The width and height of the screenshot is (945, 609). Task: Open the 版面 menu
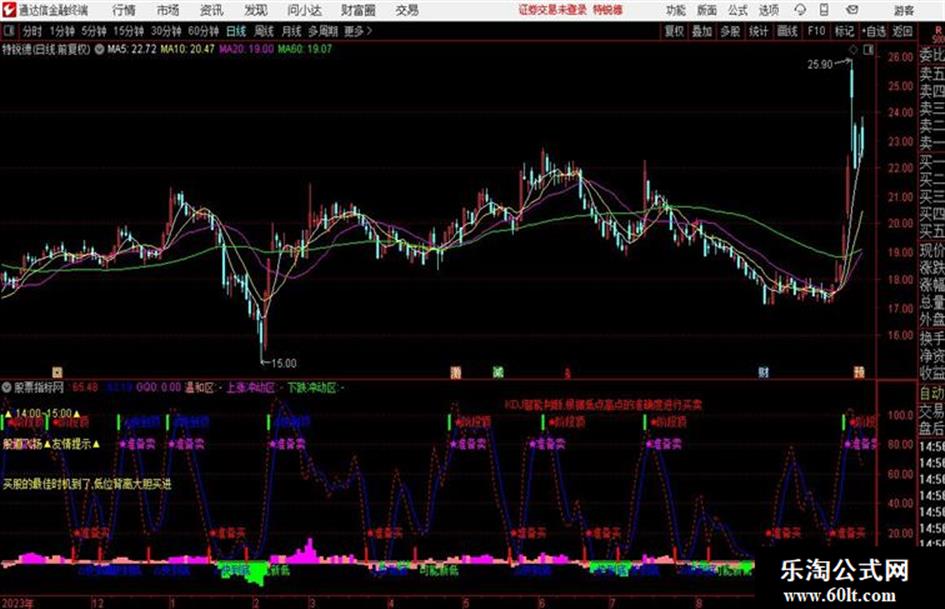point(707,10)
